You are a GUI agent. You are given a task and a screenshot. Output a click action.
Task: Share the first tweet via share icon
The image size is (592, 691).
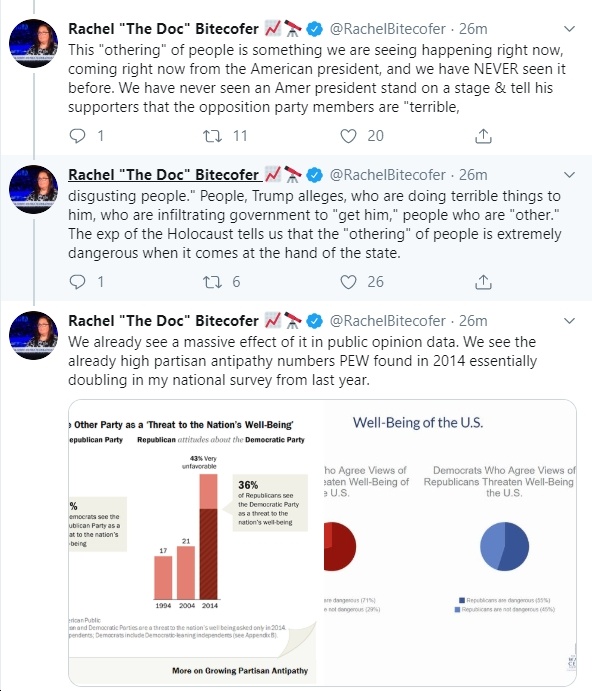coord(483,136)
